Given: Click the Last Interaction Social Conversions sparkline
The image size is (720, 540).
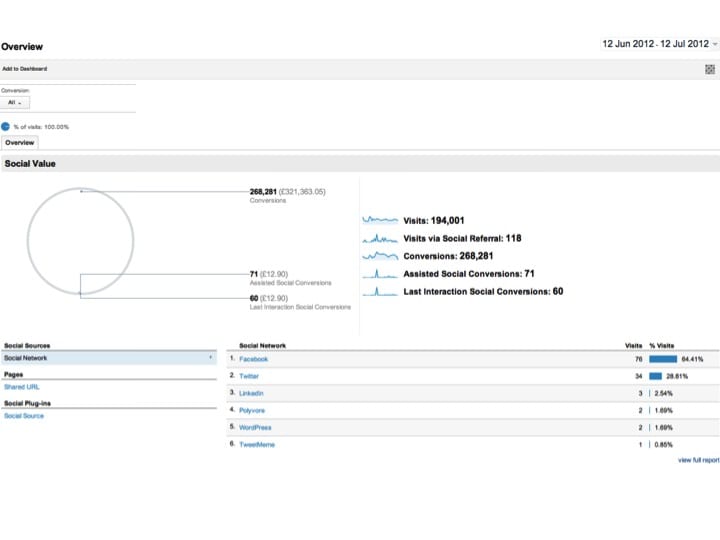Looking at the screenshot, I should pyautogui.click(x=379, y=292).
